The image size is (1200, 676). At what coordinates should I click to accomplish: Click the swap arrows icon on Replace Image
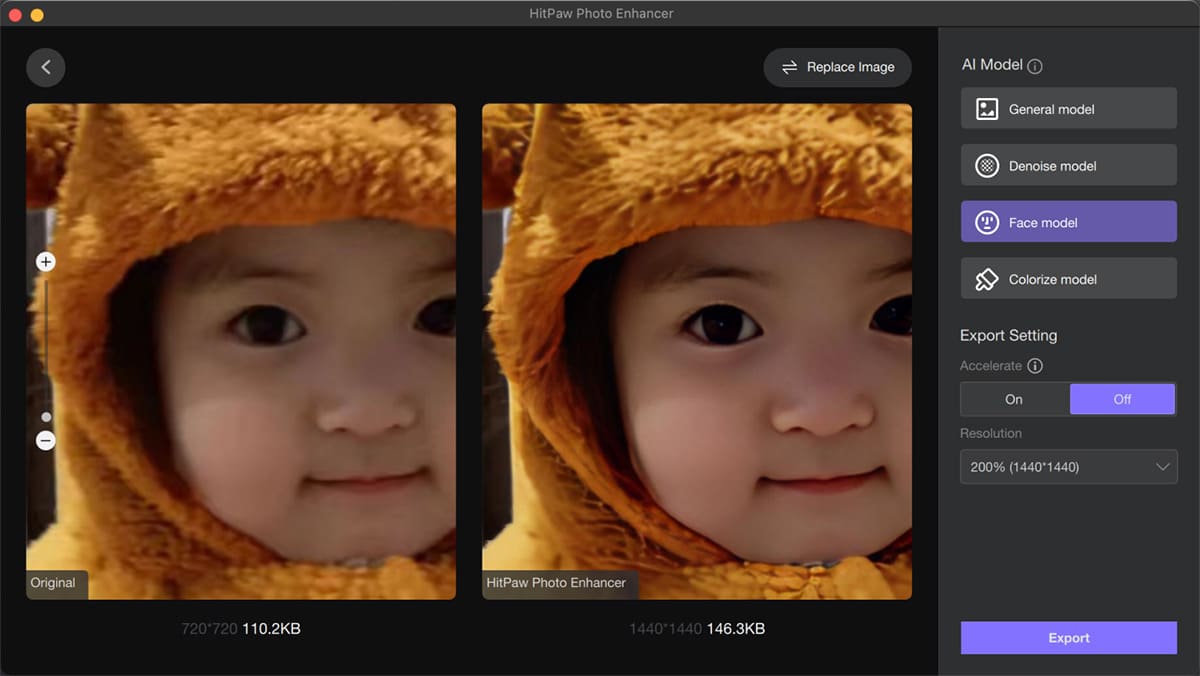pyautogui.click(x=790, y=67)
